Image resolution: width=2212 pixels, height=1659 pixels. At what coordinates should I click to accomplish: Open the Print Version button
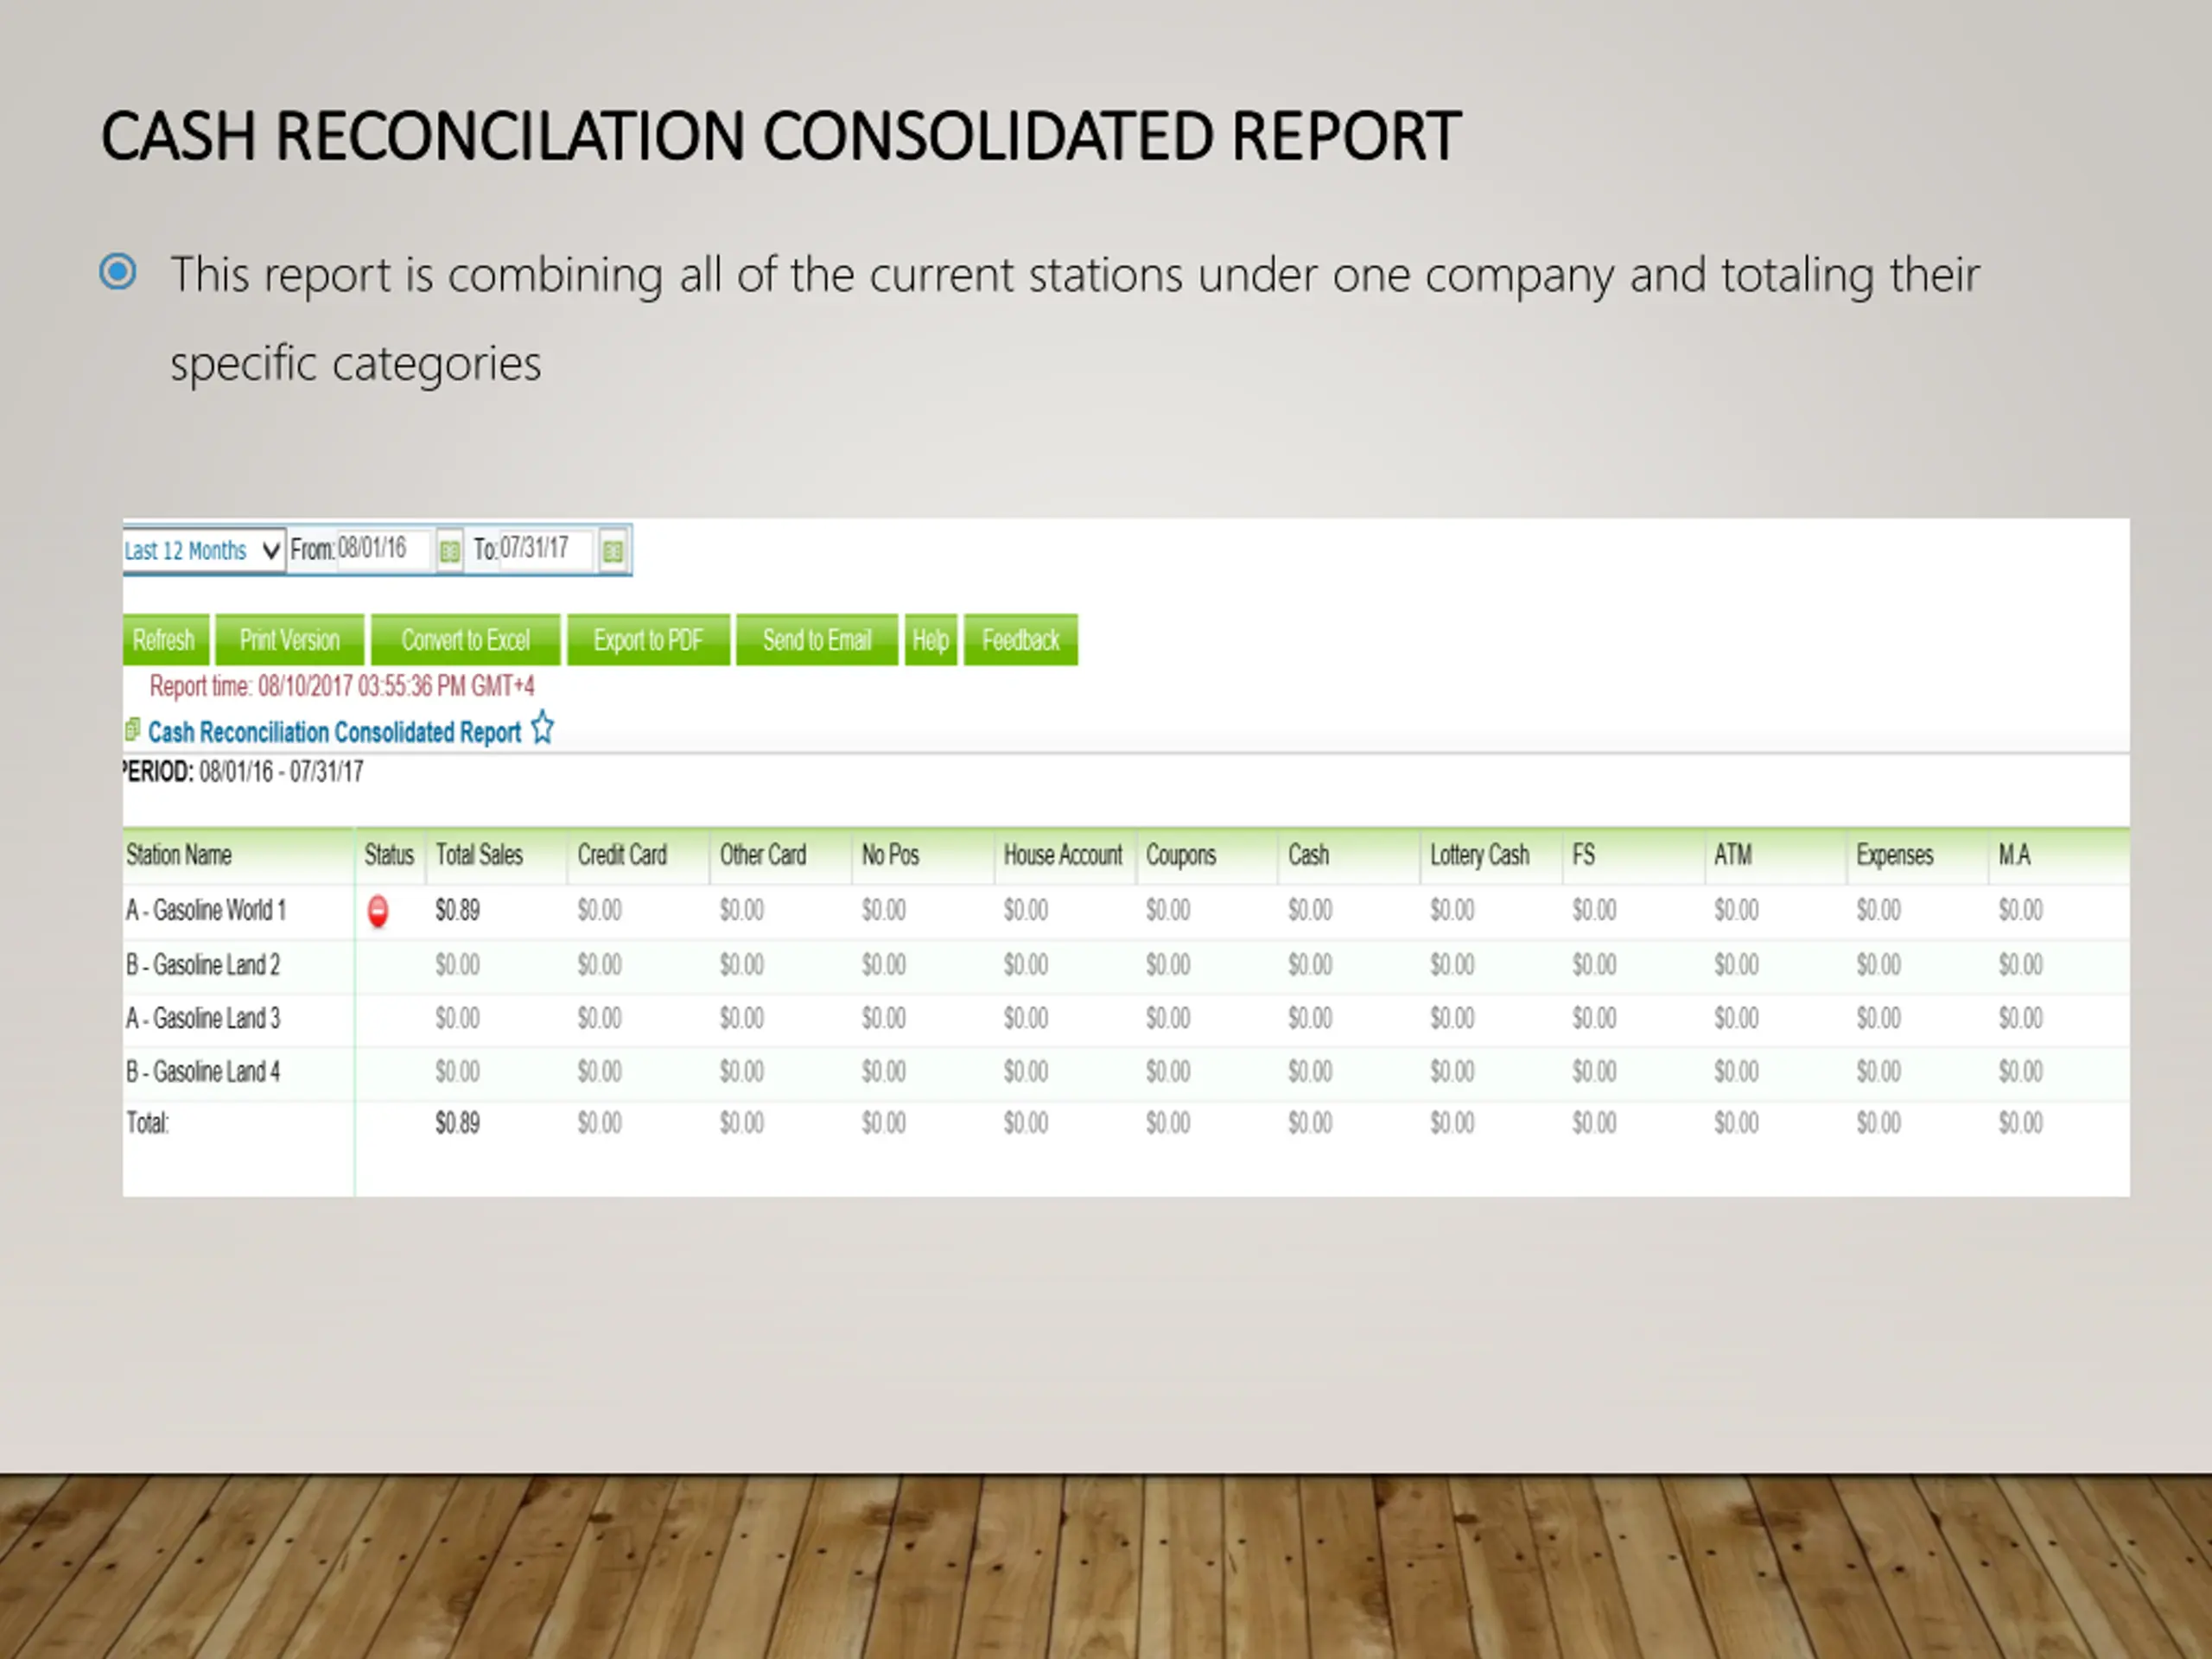pos(290,640)
